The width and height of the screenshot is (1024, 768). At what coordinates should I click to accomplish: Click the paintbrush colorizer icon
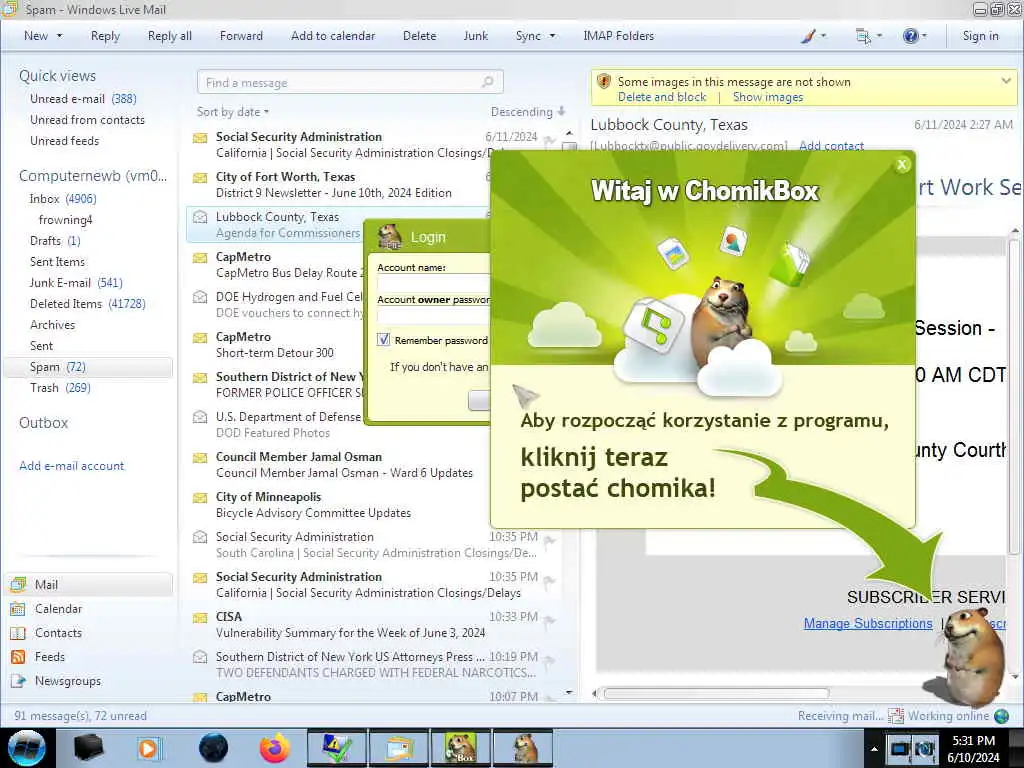pos(808,36)
